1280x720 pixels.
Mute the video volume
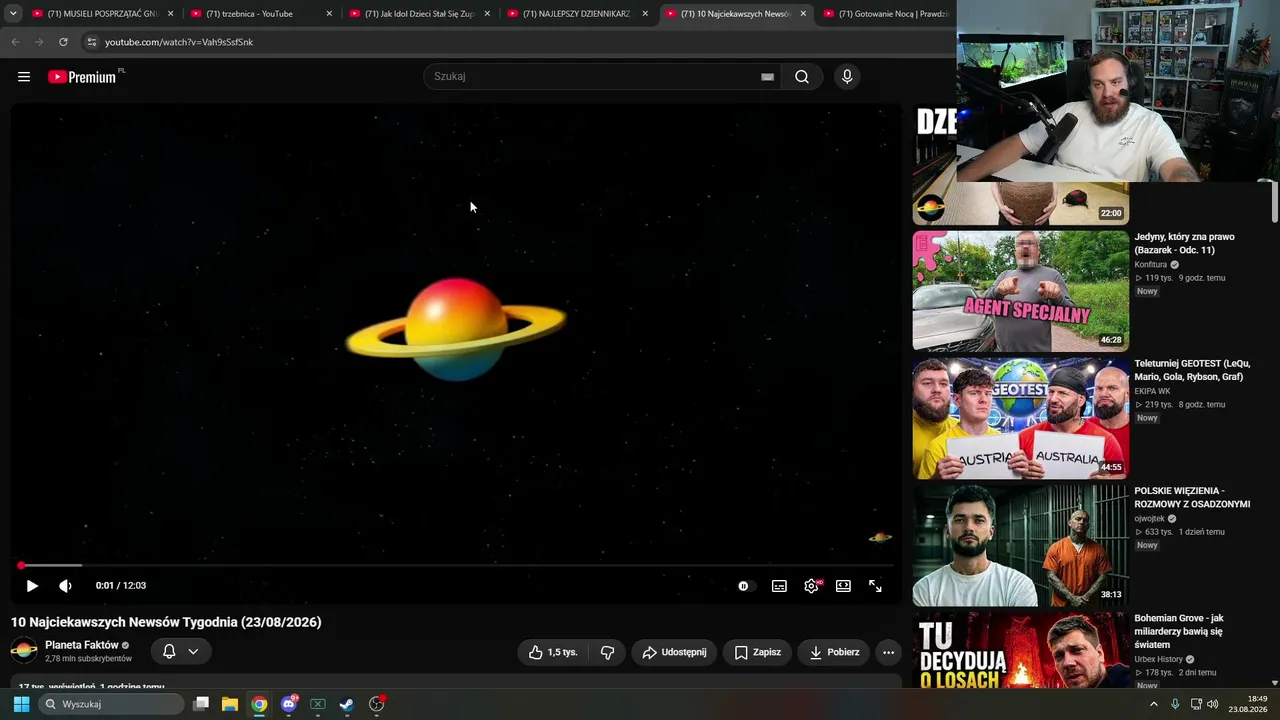click(65, 586)
